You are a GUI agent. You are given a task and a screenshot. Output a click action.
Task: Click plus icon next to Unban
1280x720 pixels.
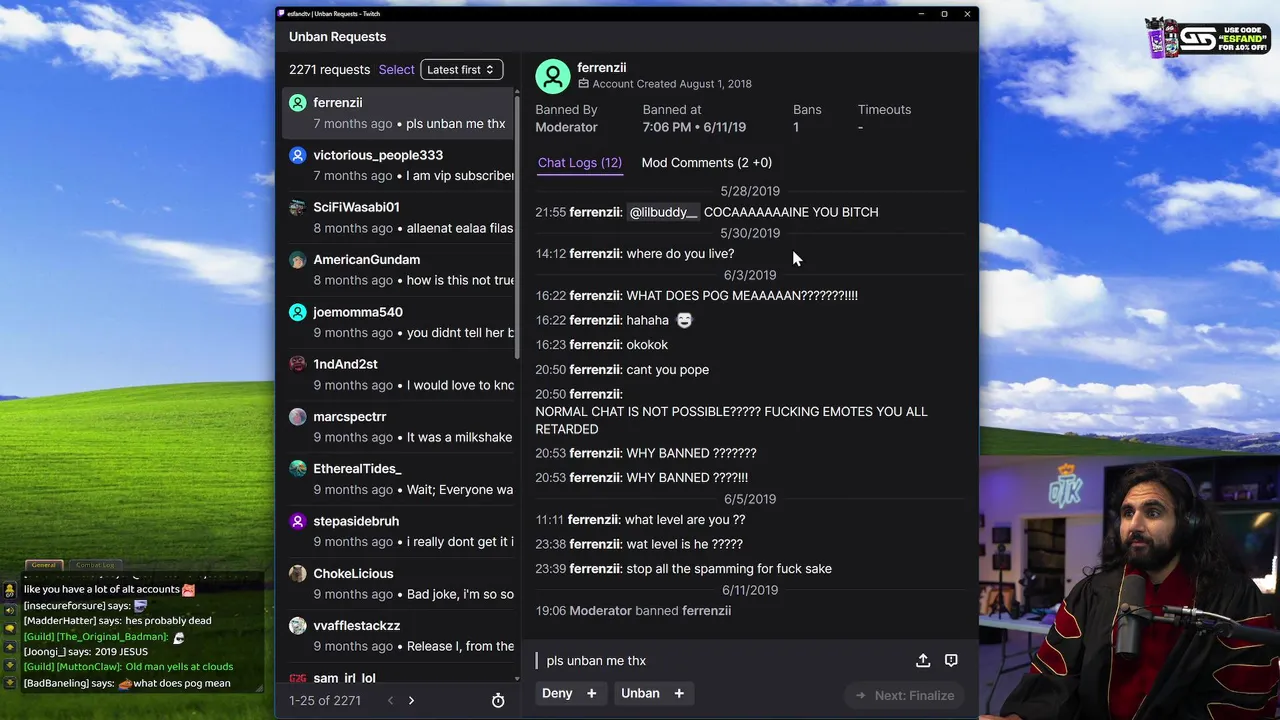point(679,693)
